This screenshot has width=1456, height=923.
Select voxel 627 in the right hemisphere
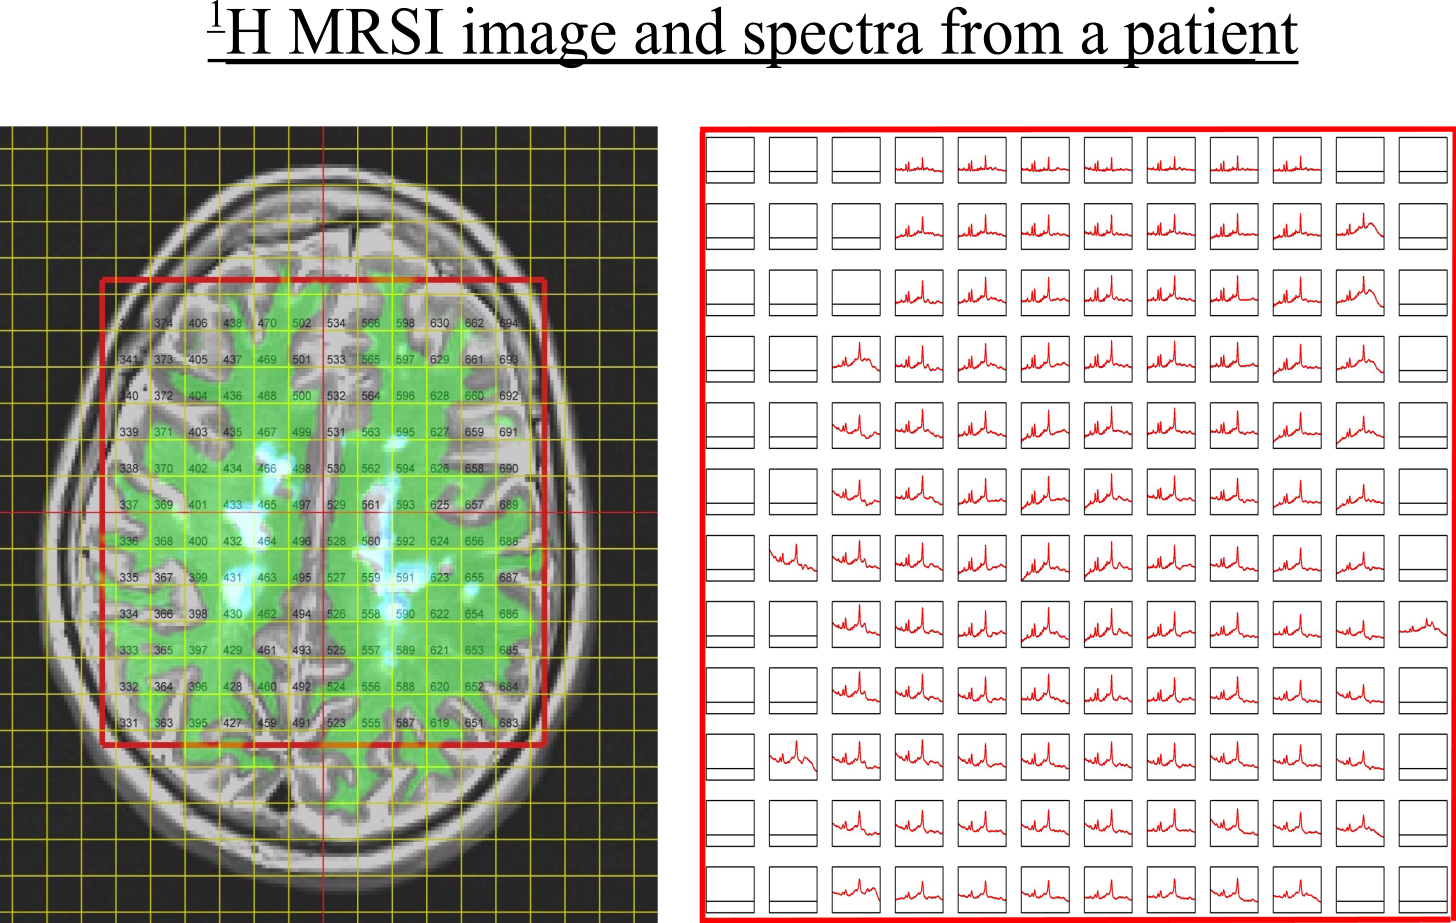pos(440,432)
